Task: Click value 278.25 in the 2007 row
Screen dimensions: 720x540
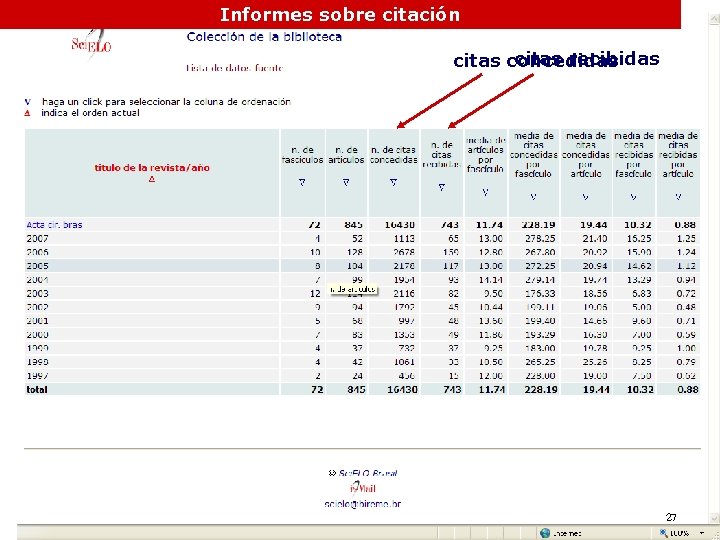Action: click(540, 239)
